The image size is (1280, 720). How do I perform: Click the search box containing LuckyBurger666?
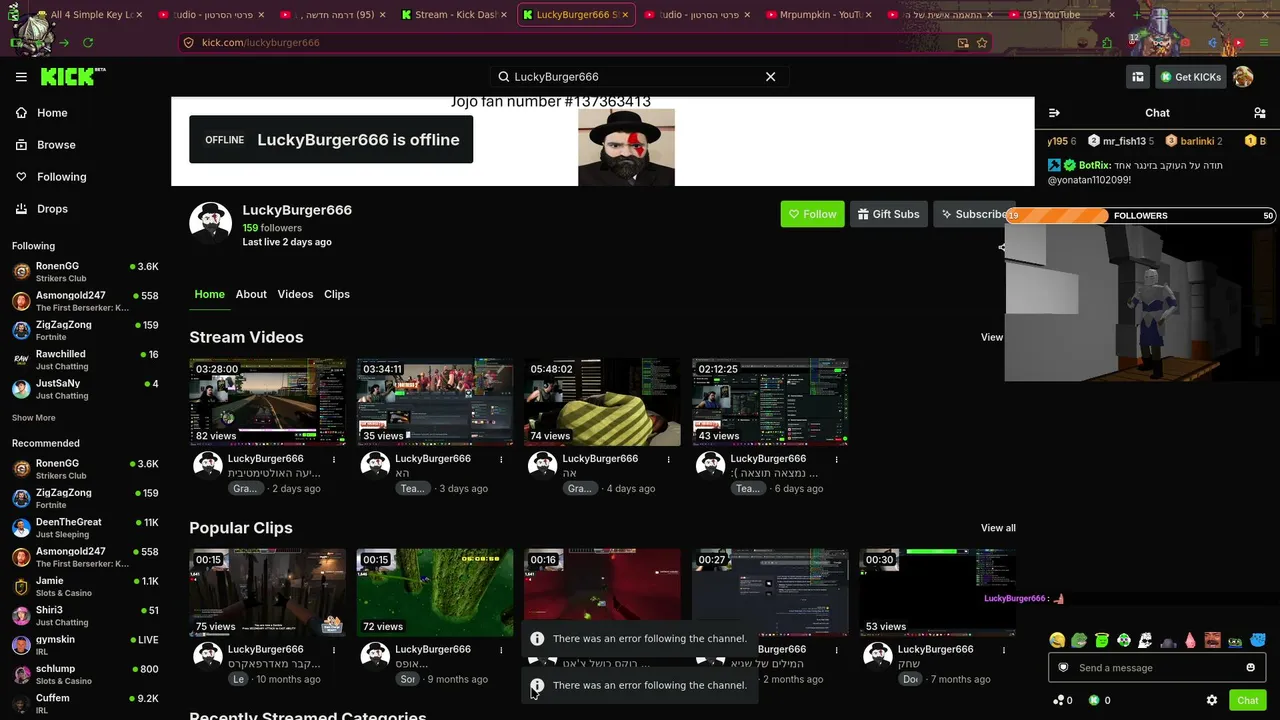point(640,77)
